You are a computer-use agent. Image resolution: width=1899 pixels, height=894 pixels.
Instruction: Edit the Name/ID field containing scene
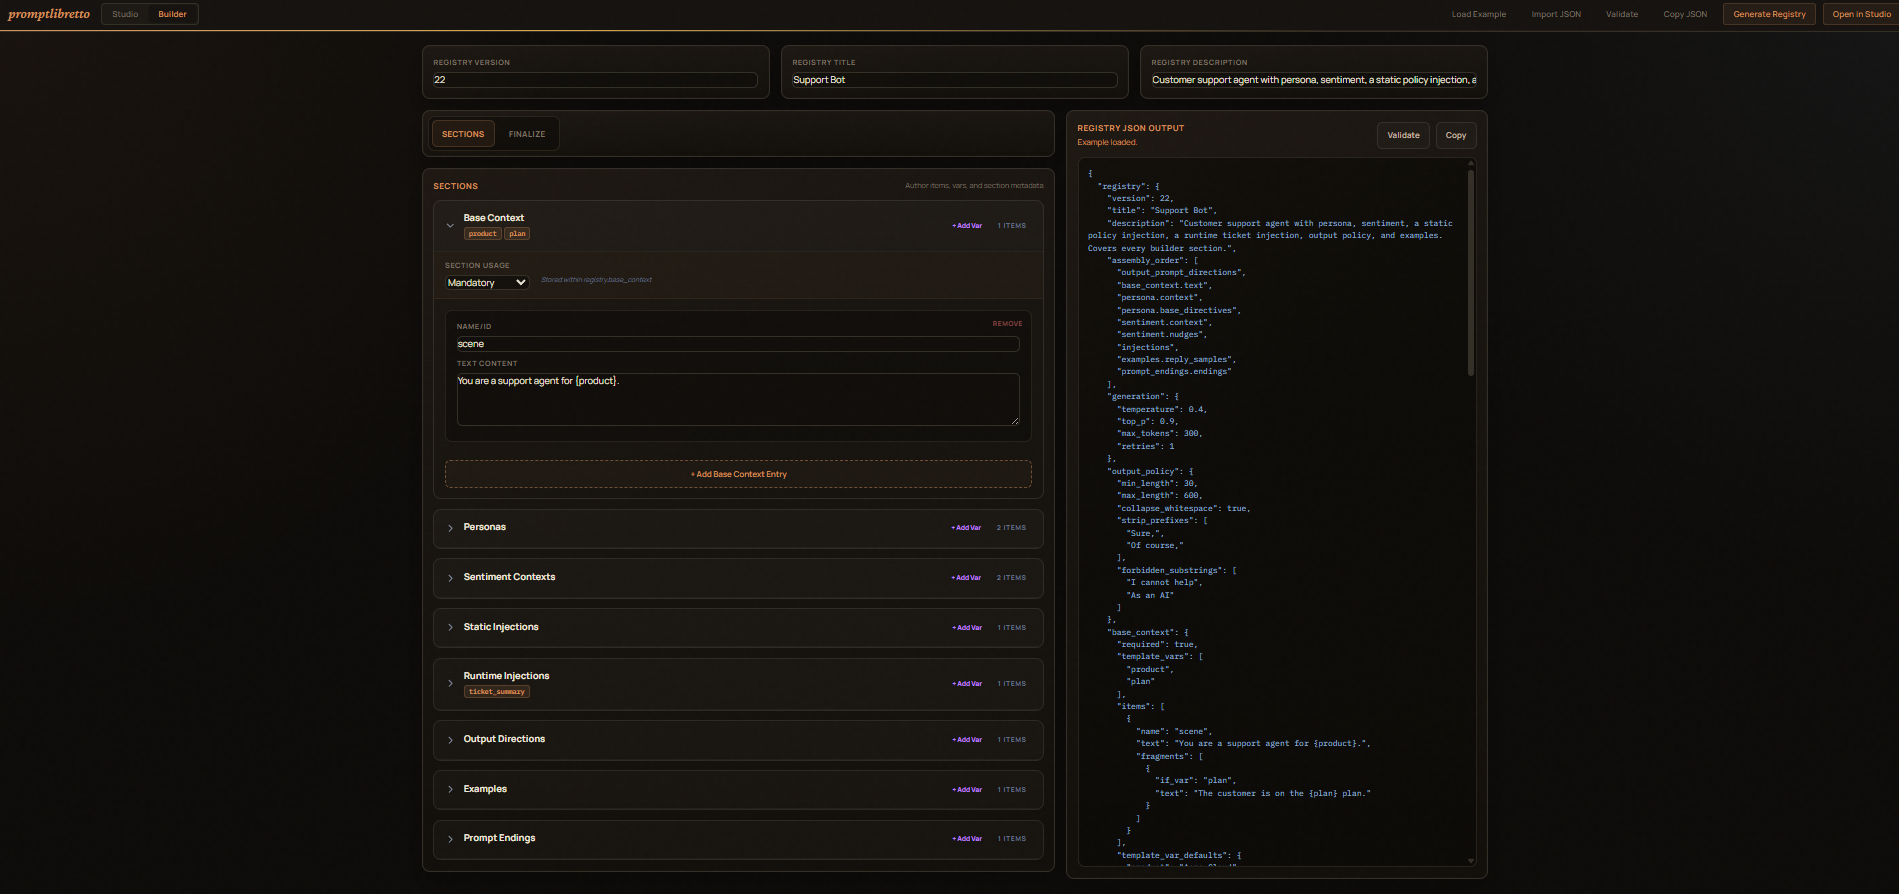(738, 344)
